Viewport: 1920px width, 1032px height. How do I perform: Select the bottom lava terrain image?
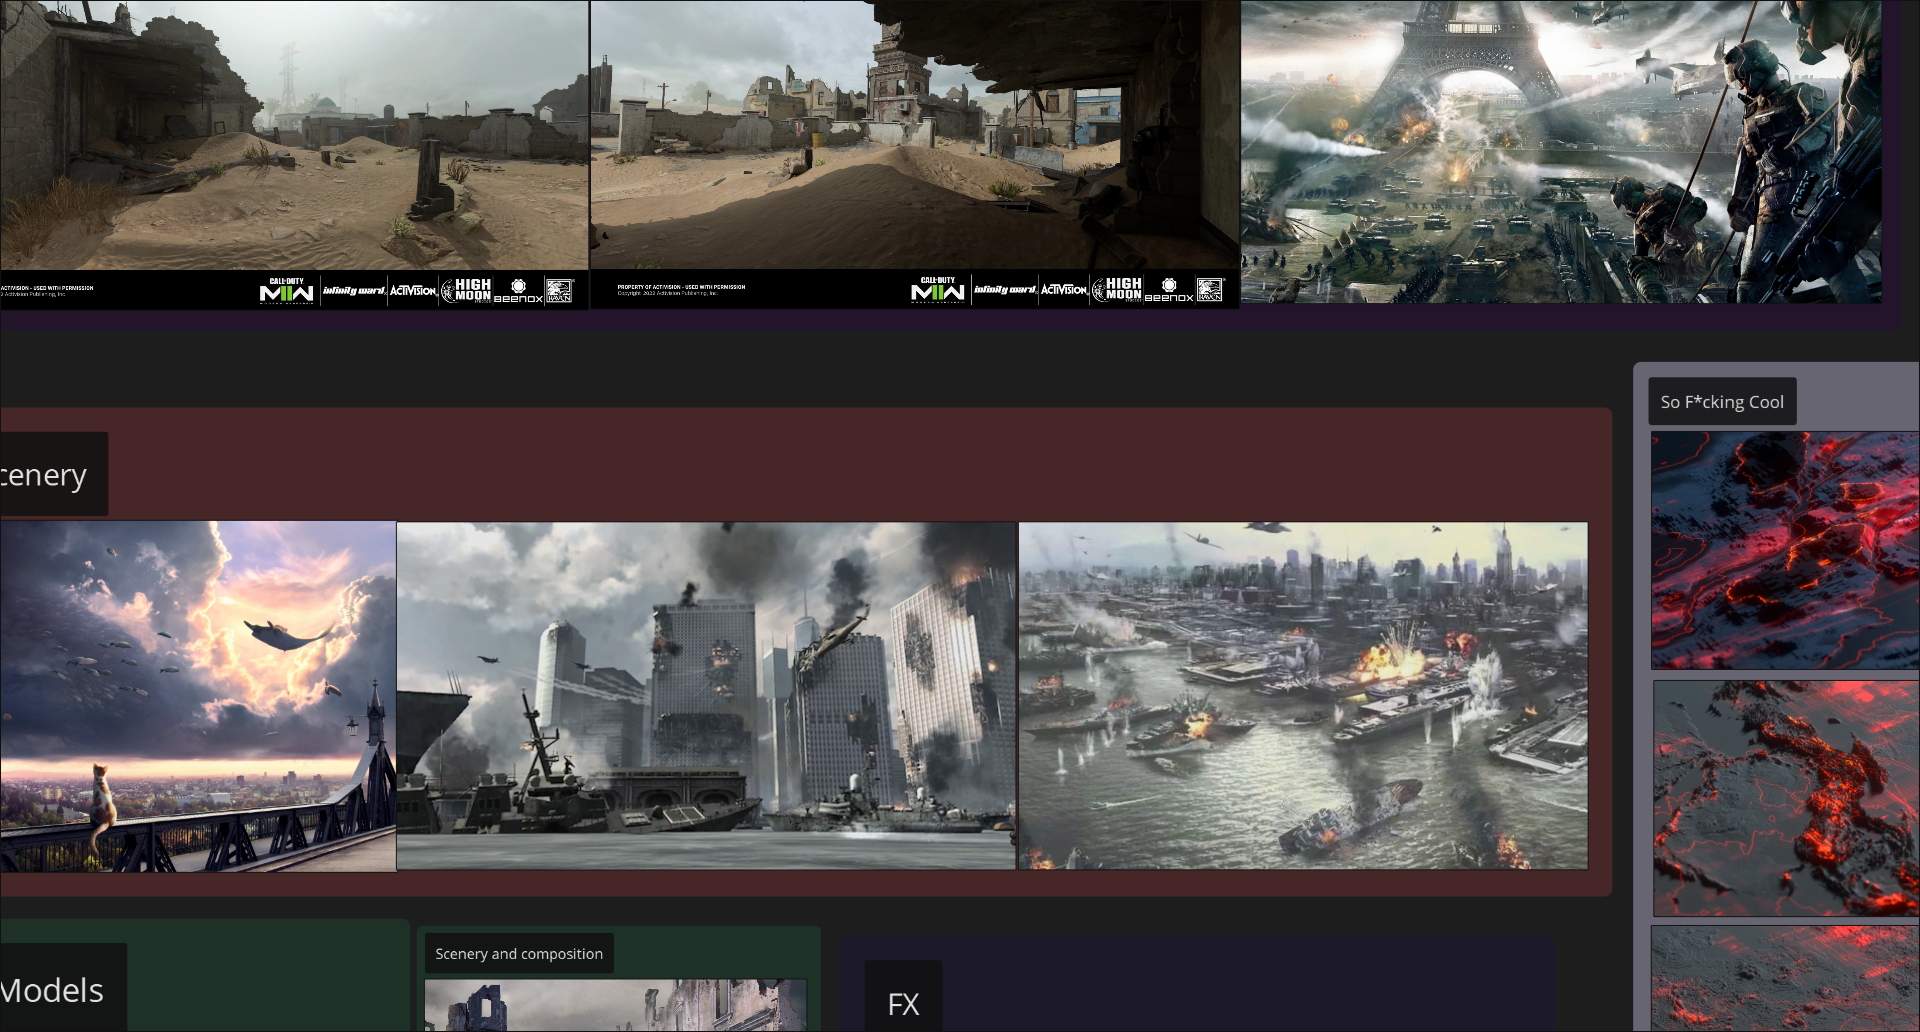pos(1785,978)
